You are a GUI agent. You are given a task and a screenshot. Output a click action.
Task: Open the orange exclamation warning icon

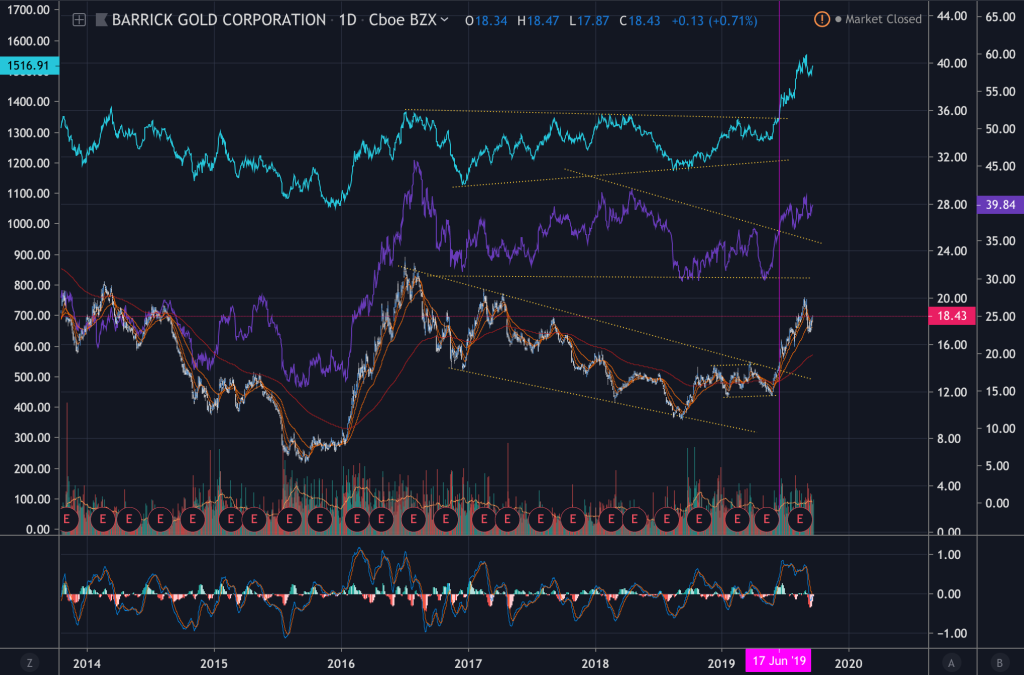coord(822,20)
